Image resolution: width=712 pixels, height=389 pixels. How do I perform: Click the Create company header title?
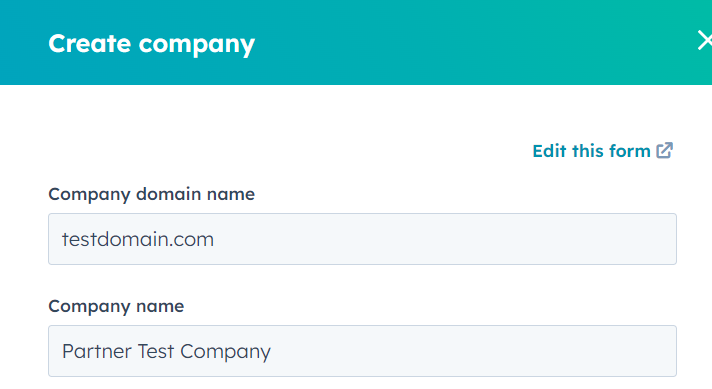coord(152,44)
